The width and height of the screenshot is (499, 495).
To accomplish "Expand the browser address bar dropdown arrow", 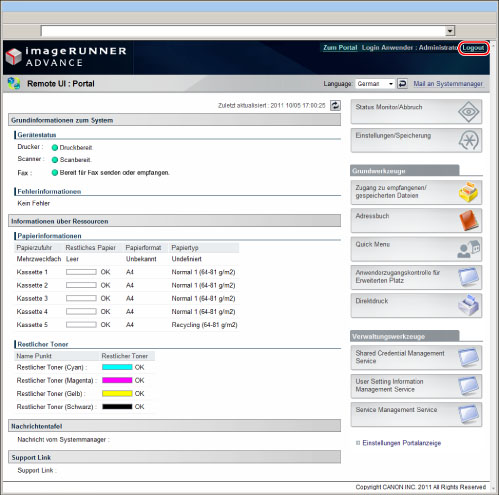I will pyautogui.click(x=450, y=31).
